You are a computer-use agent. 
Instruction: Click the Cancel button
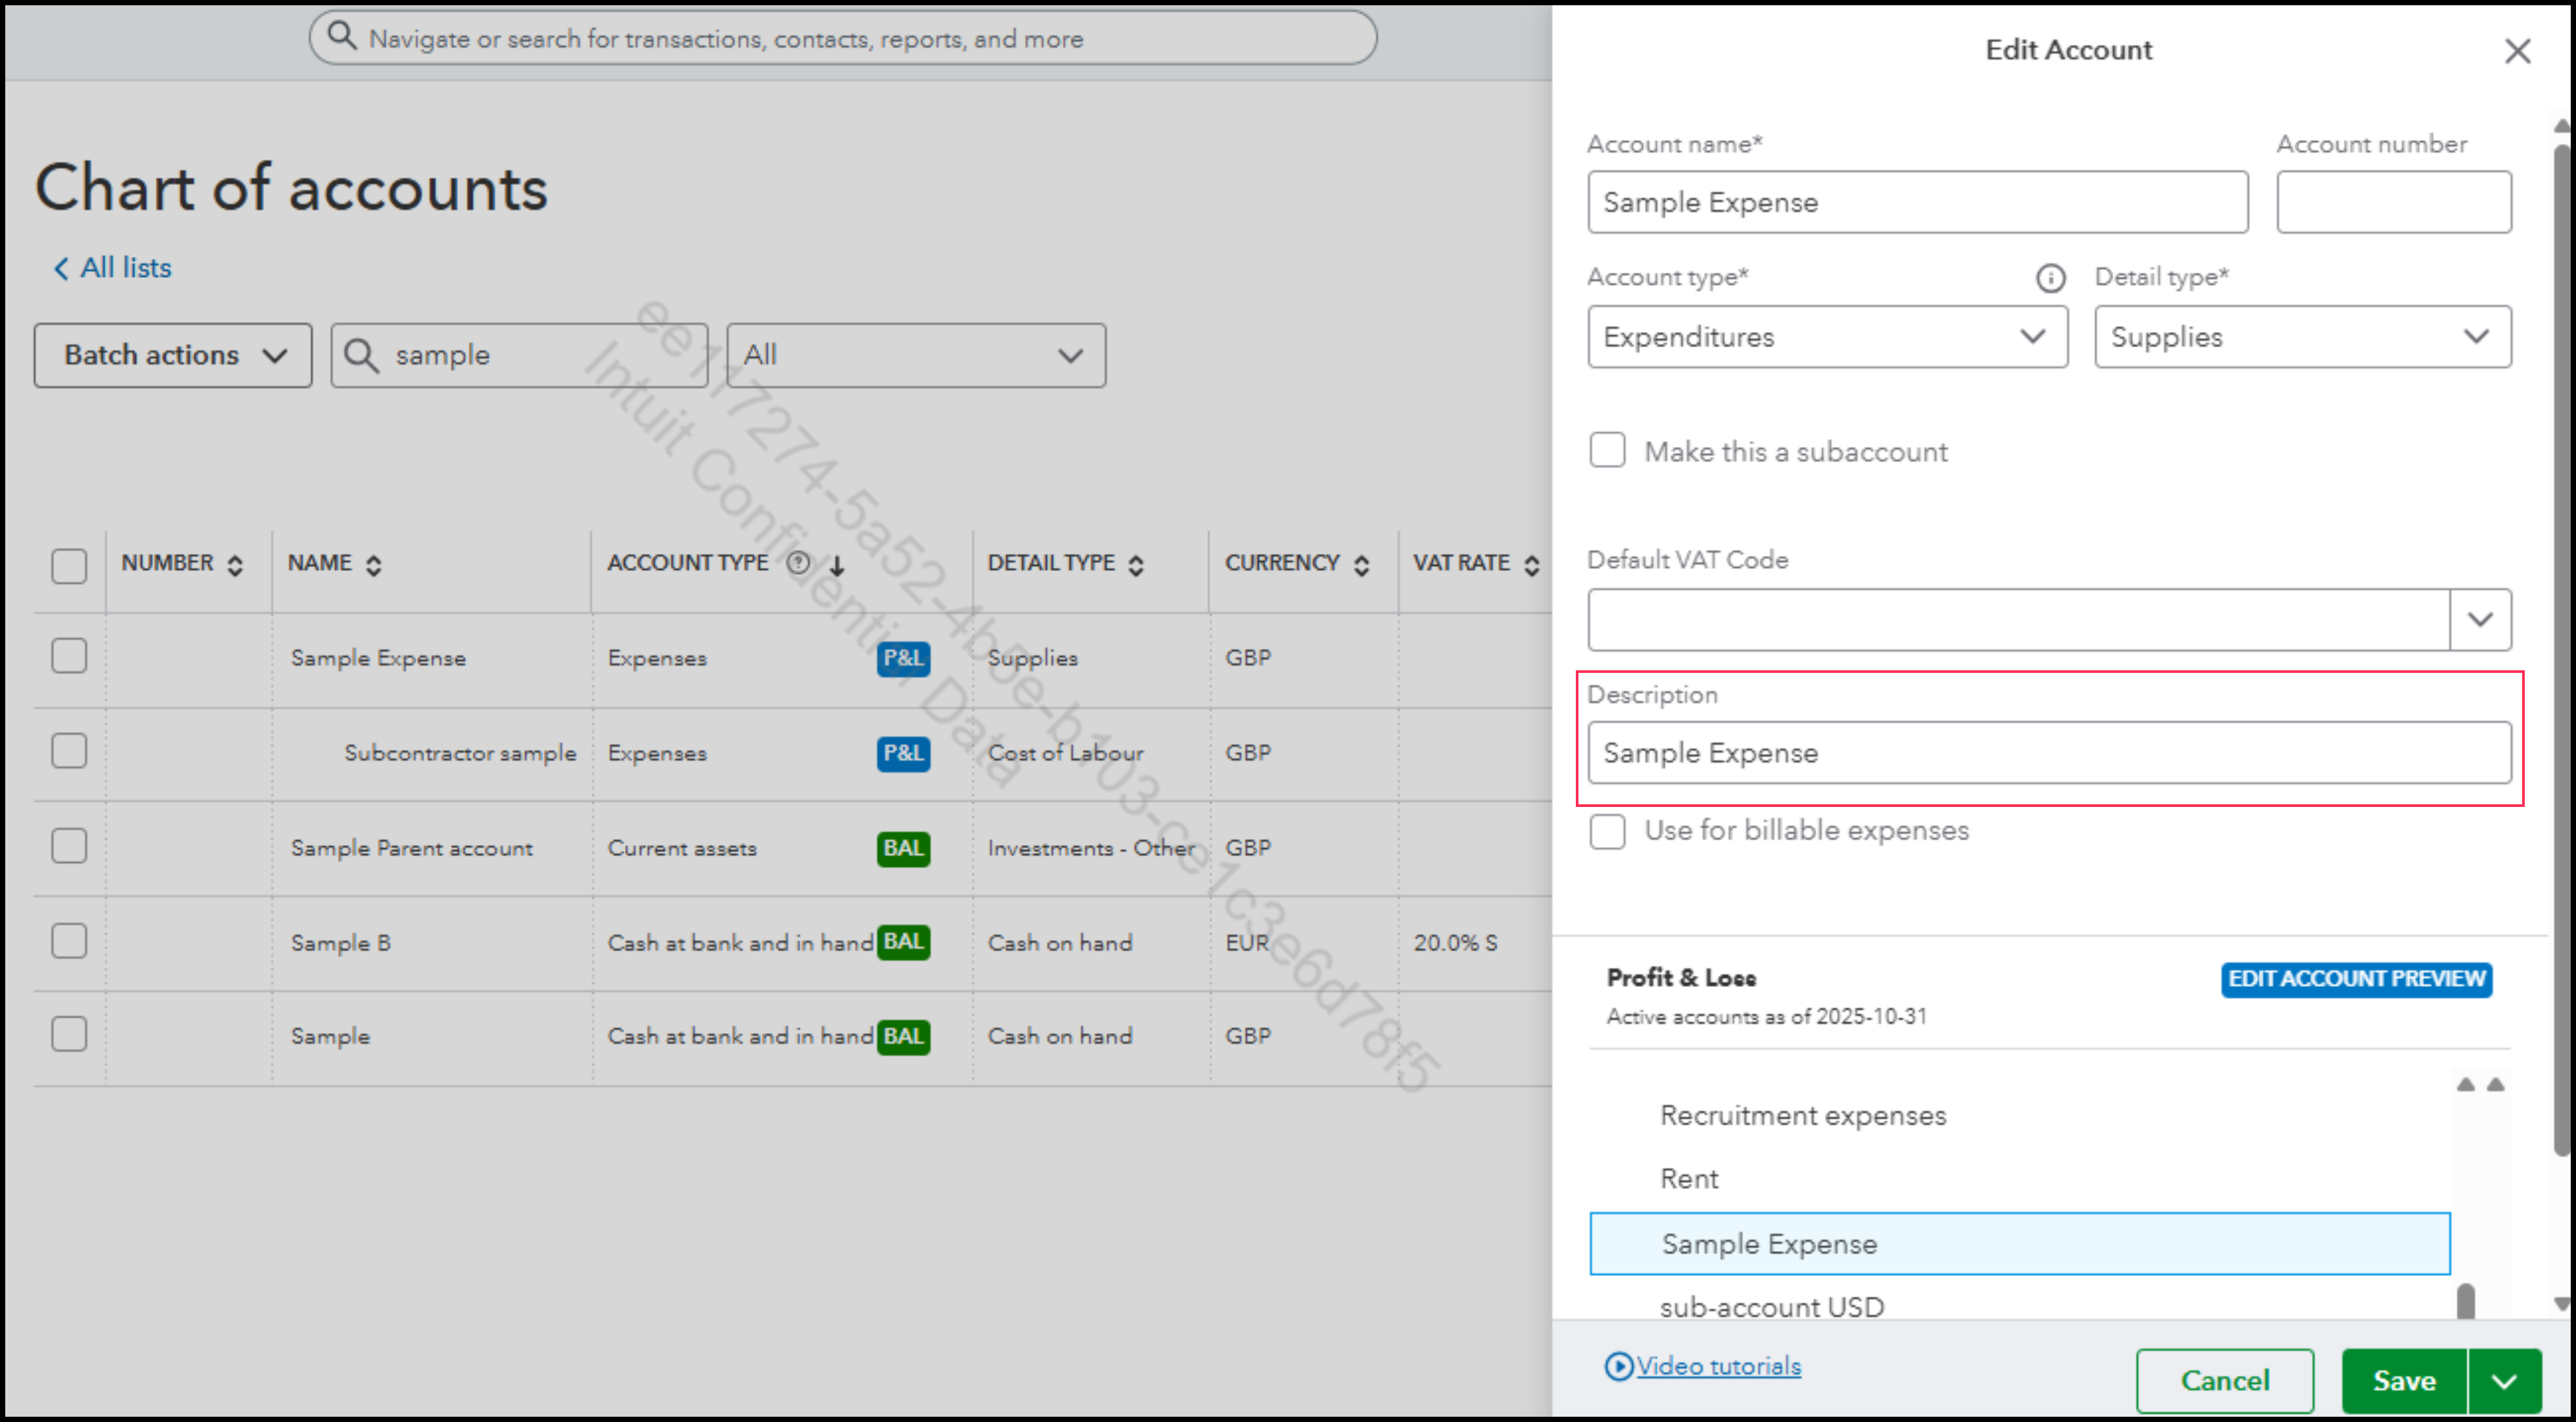2224,1380
